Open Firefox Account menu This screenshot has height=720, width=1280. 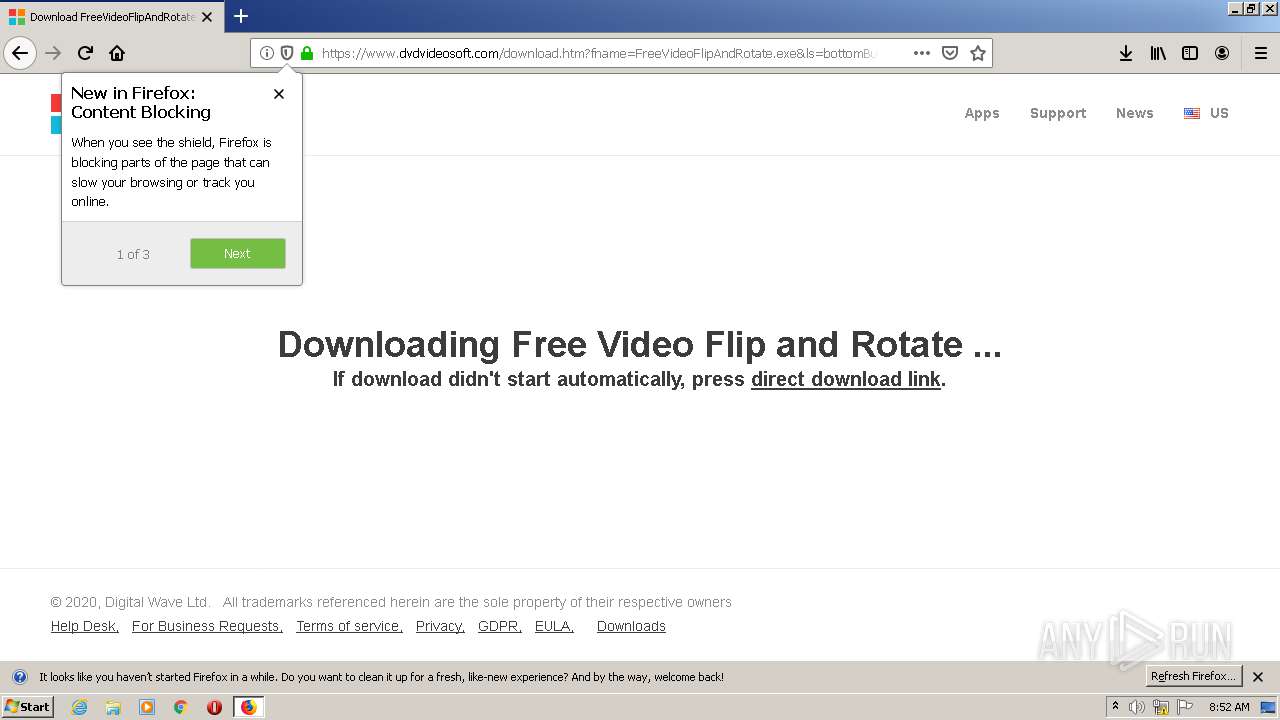[1222, 53]
